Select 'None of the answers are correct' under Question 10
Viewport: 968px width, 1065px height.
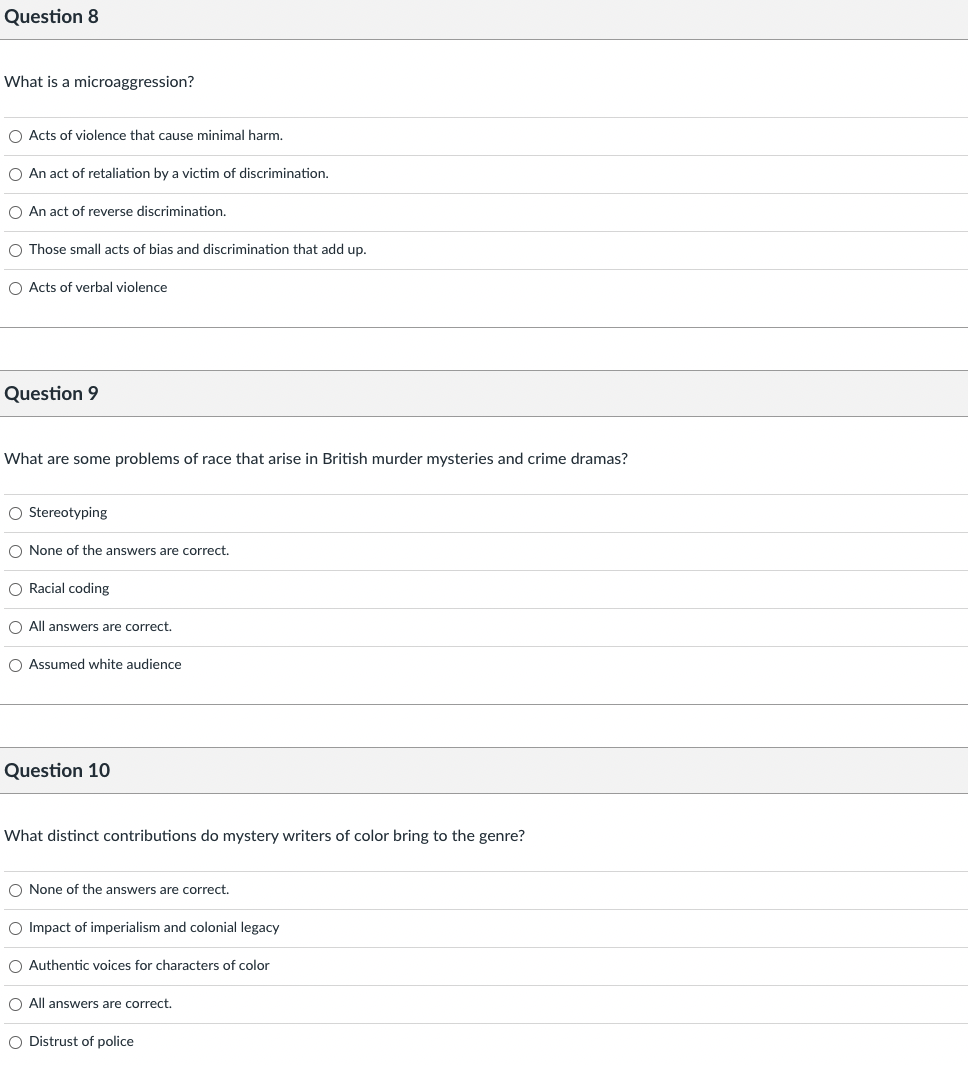15,890
